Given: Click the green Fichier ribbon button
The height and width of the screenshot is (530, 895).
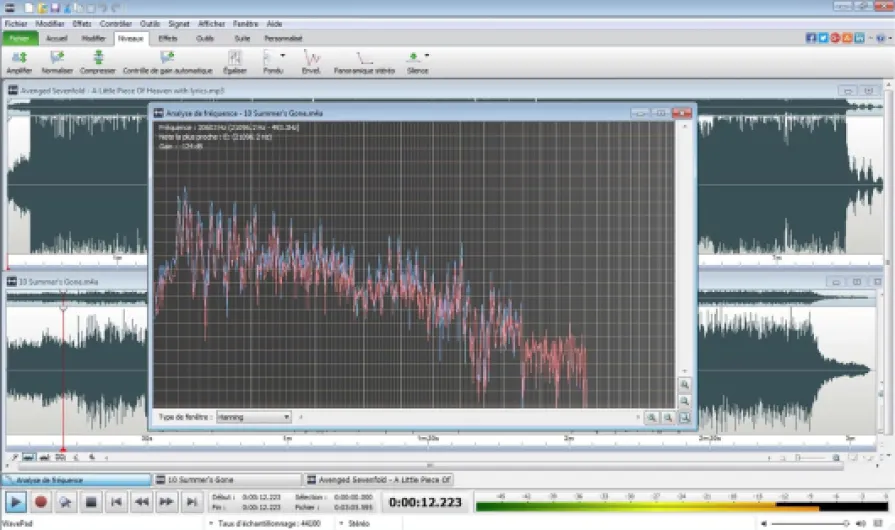Looking at the screenshot, I should (x=20, y=38).
